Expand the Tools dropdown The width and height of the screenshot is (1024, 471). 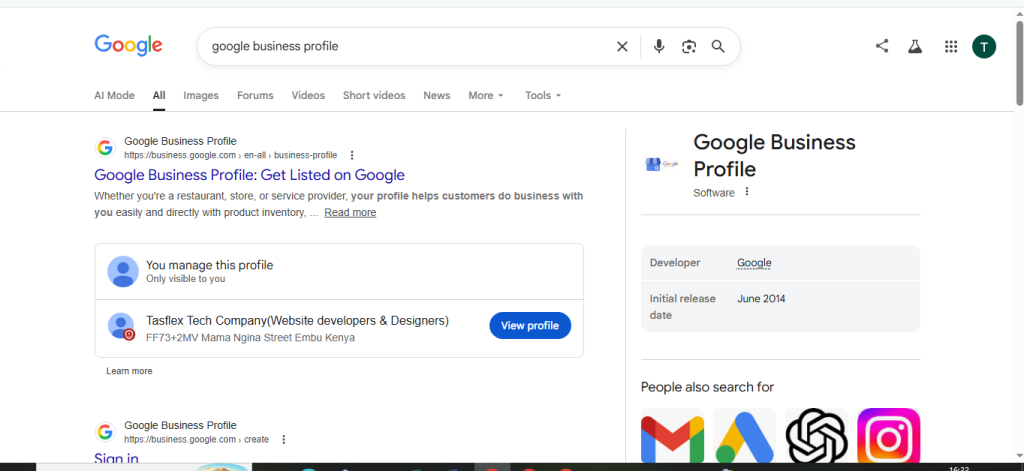pos(543,95)
